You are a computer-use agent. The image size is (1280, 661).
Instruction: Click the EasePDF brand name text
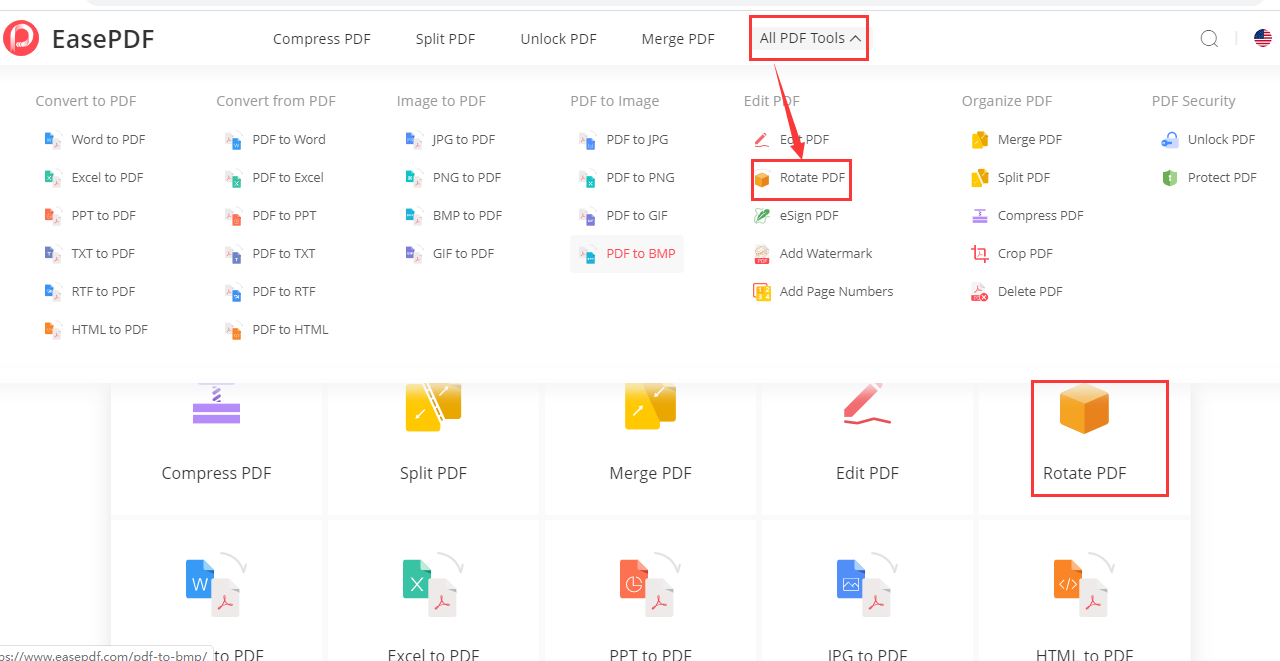pyautogui.click(x=103, y=40)
